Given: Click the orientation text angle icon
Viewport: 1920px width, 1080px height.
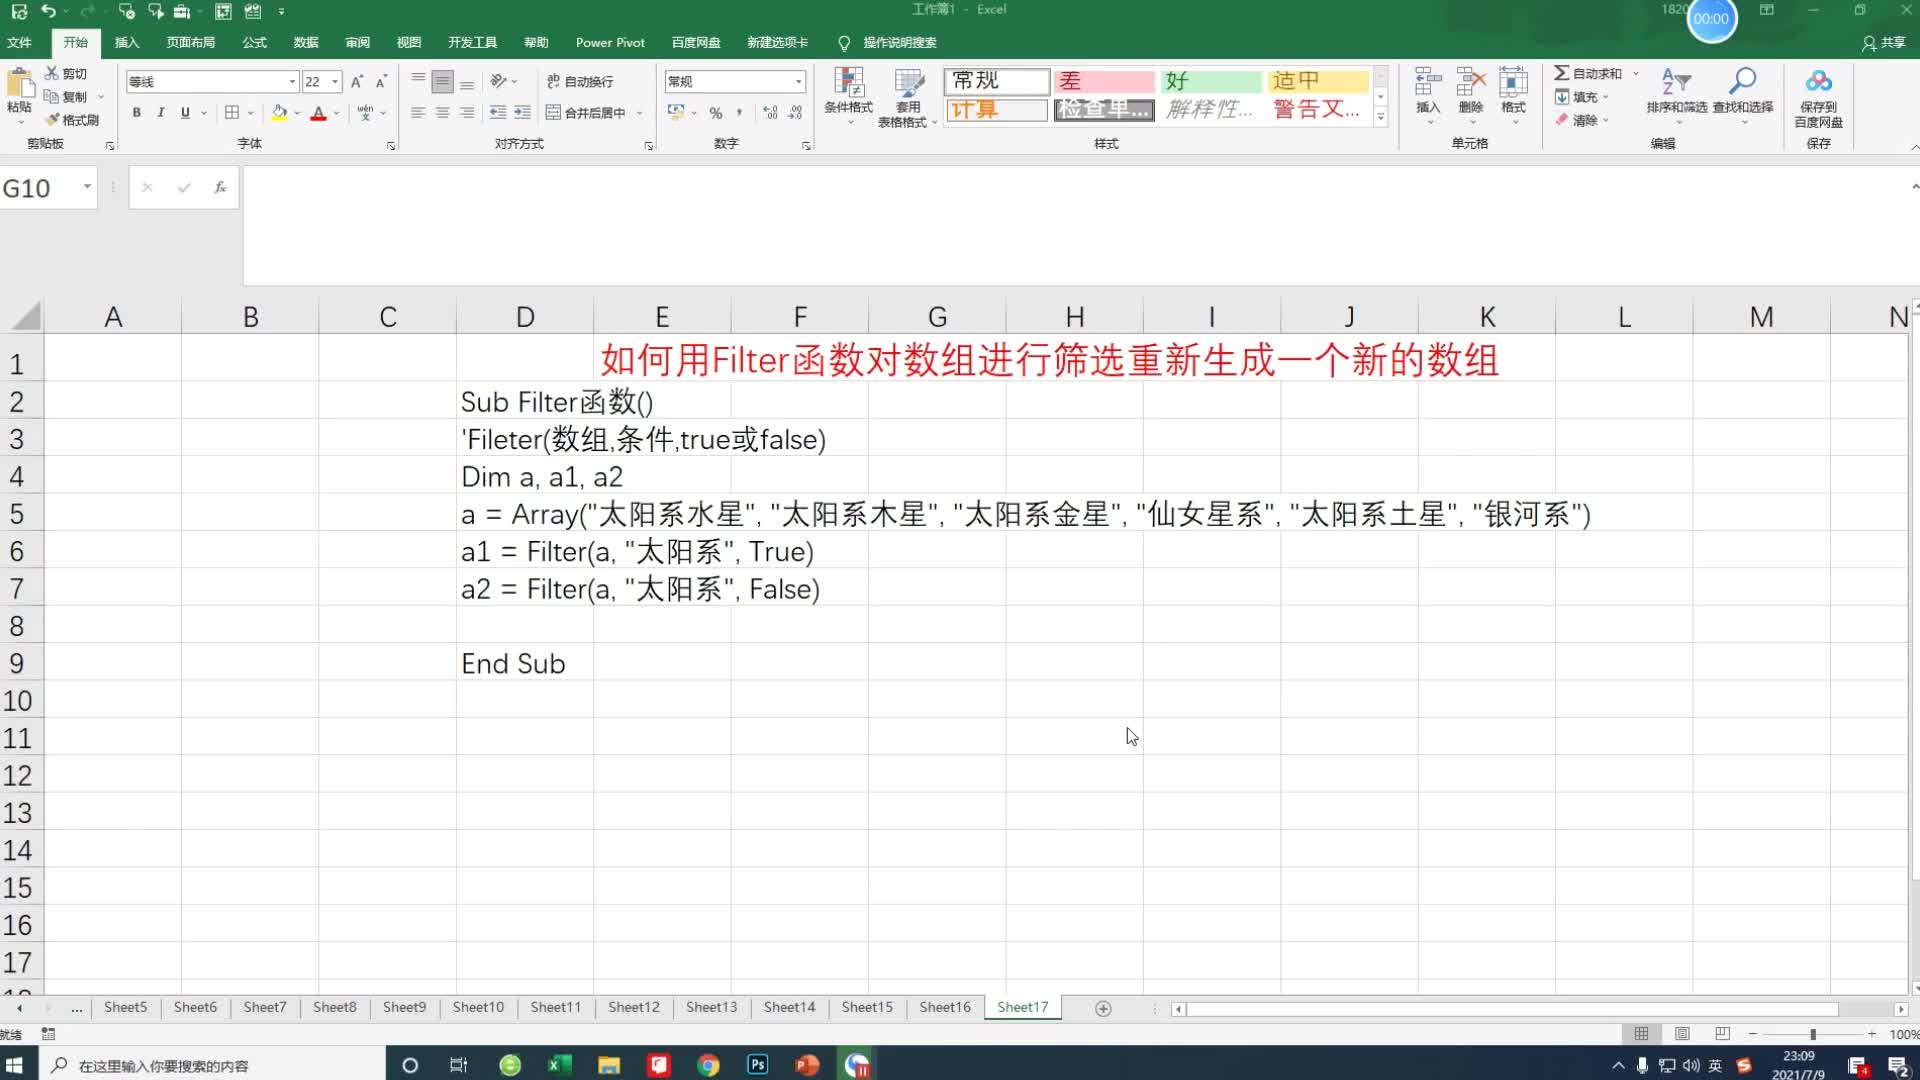Looking at the screenshot, I should 499,81.
